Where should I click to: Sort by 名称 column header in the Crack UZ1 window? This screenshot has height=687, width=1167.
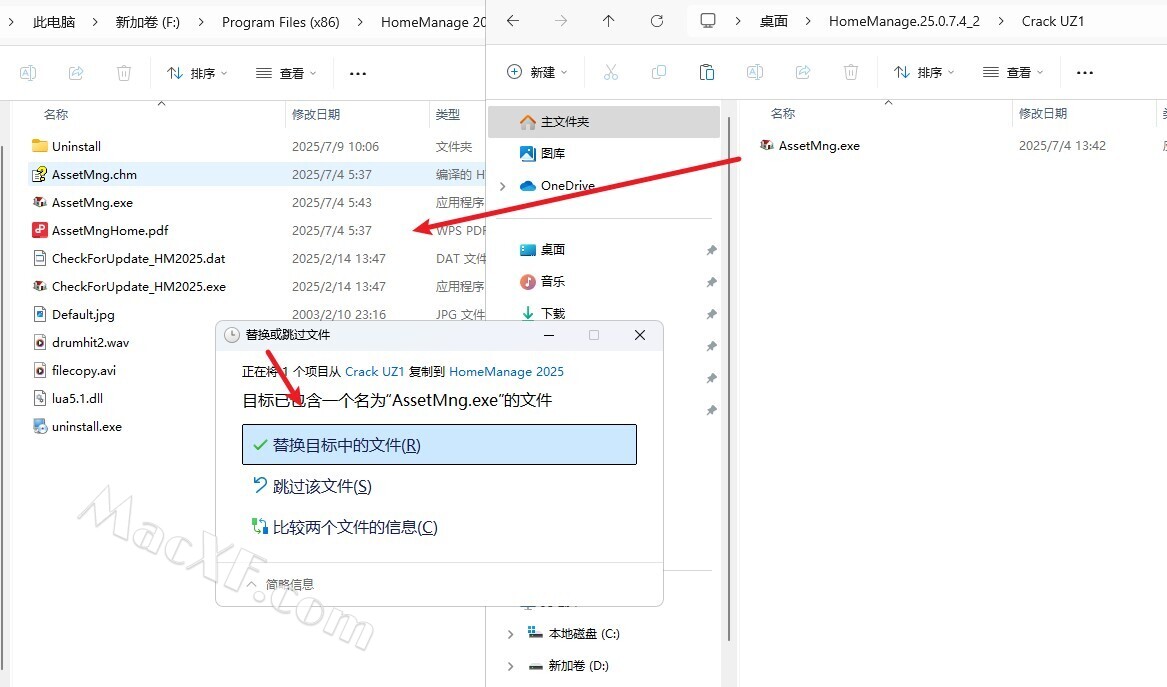[783, 114]
